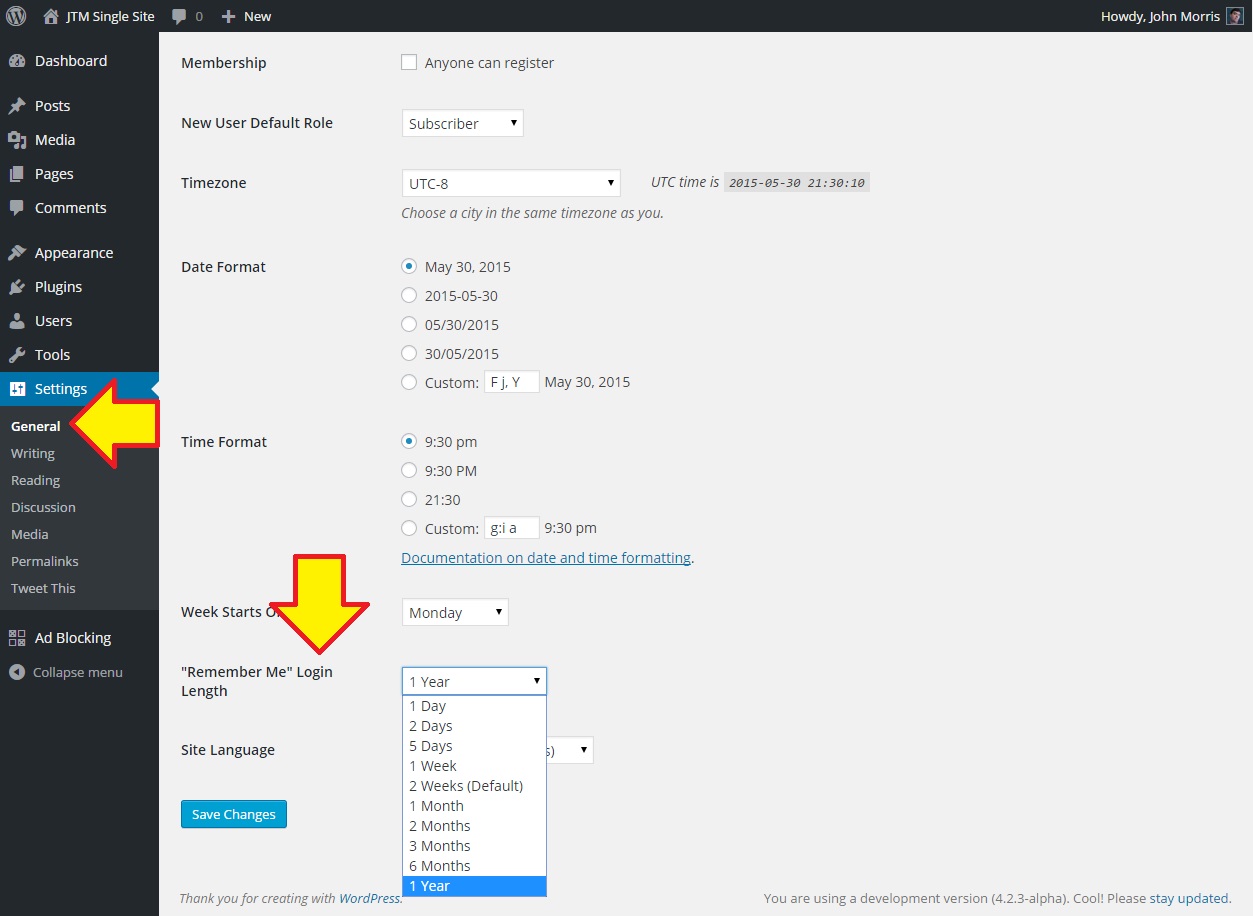Viewport: 1253px width, 916px height.
Task: Open the Discussion settings menu entry
Action: point(43,507)
